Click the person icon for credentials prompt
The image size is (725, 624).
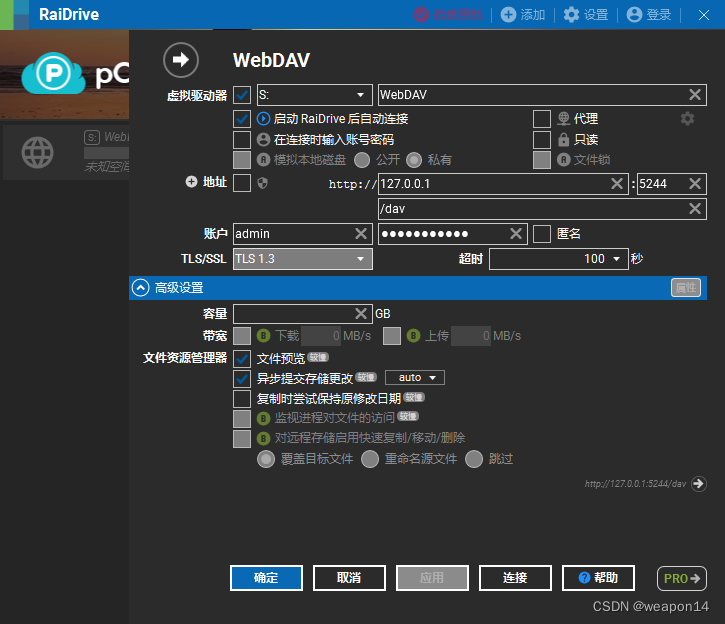coord(263,140)
